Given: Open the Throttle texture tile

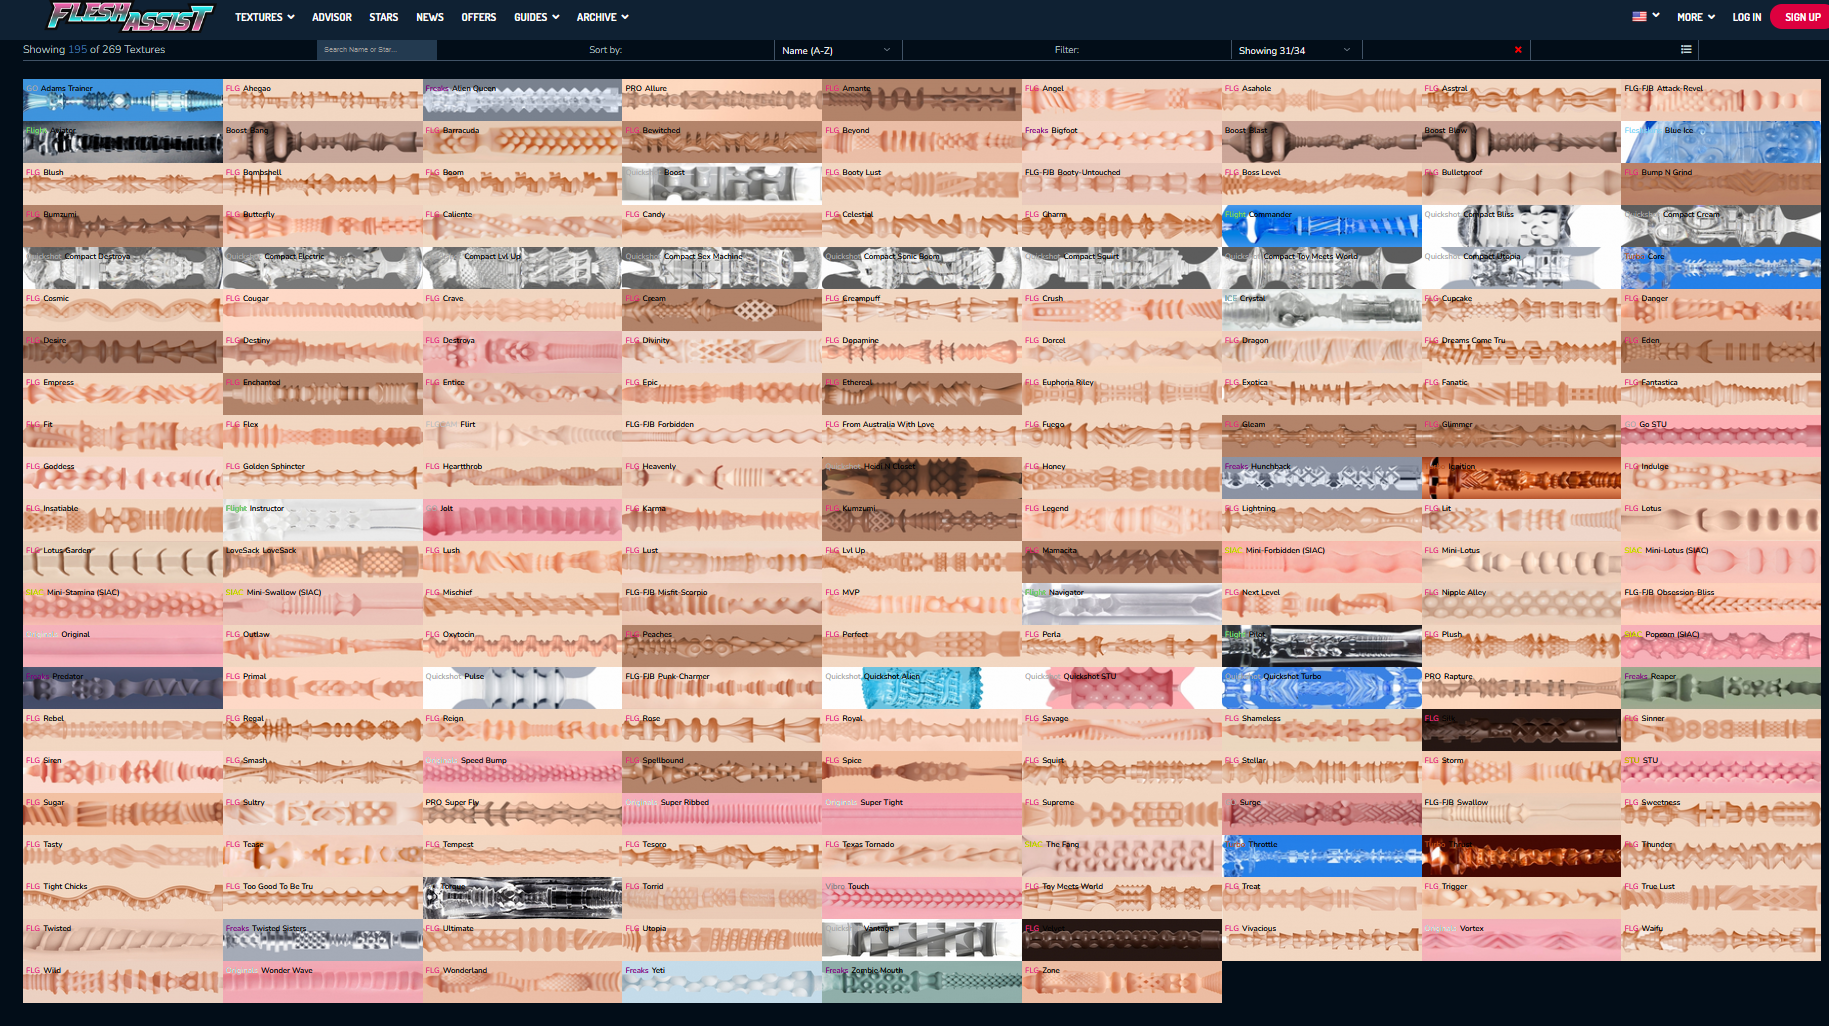Looking at the screenshot, I should tap(1321, 856).
